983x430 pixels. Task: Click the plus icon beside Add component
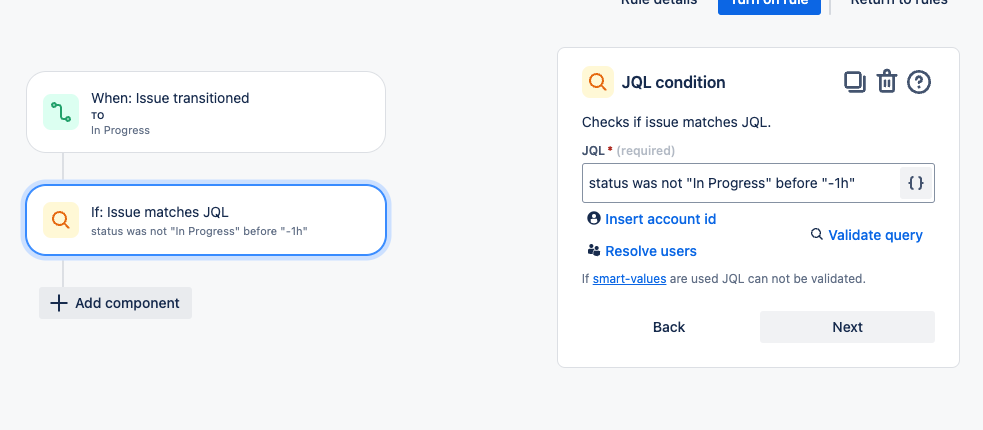59,303
